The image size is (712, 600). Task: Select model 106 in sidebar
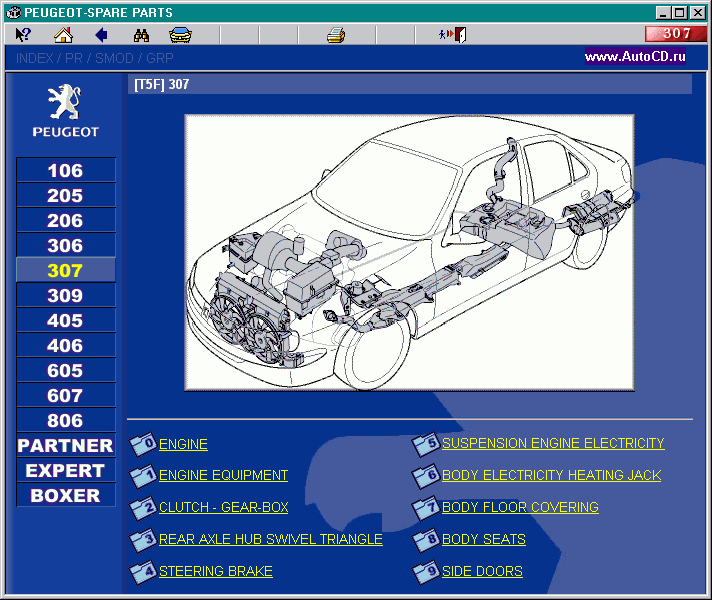(x=65, y=171)
